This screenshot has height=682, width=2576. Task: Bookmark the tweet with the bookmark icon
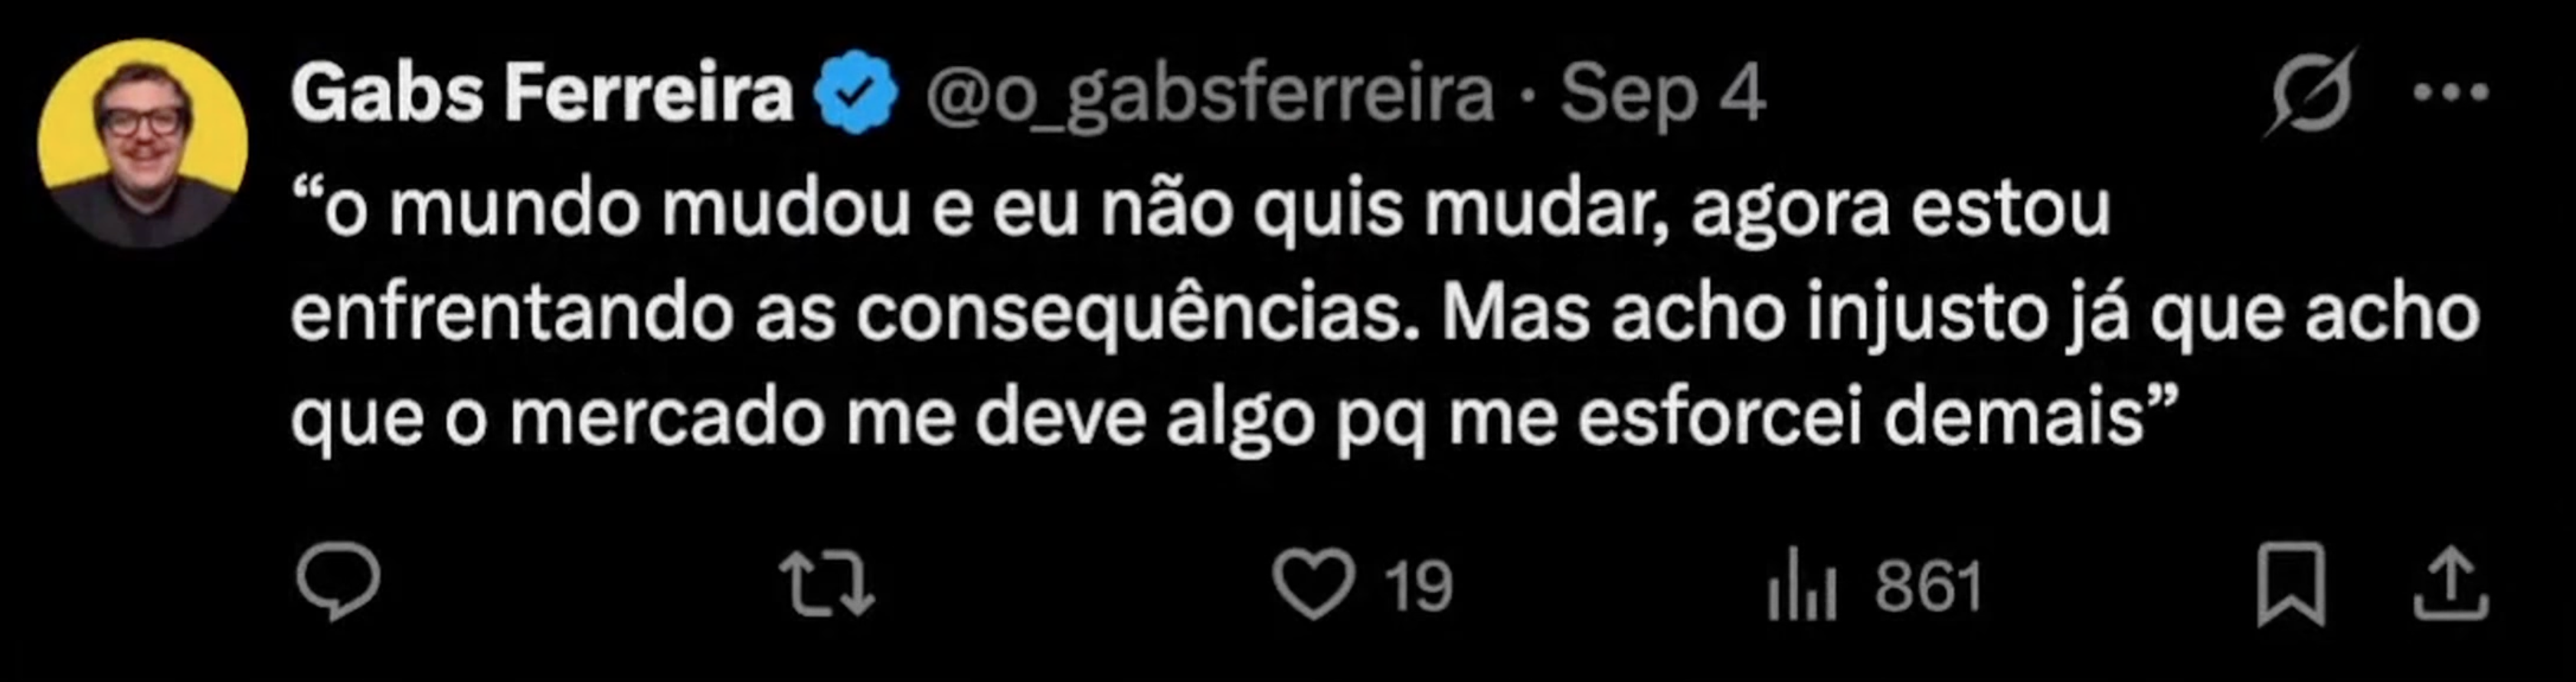(2292, 584)
